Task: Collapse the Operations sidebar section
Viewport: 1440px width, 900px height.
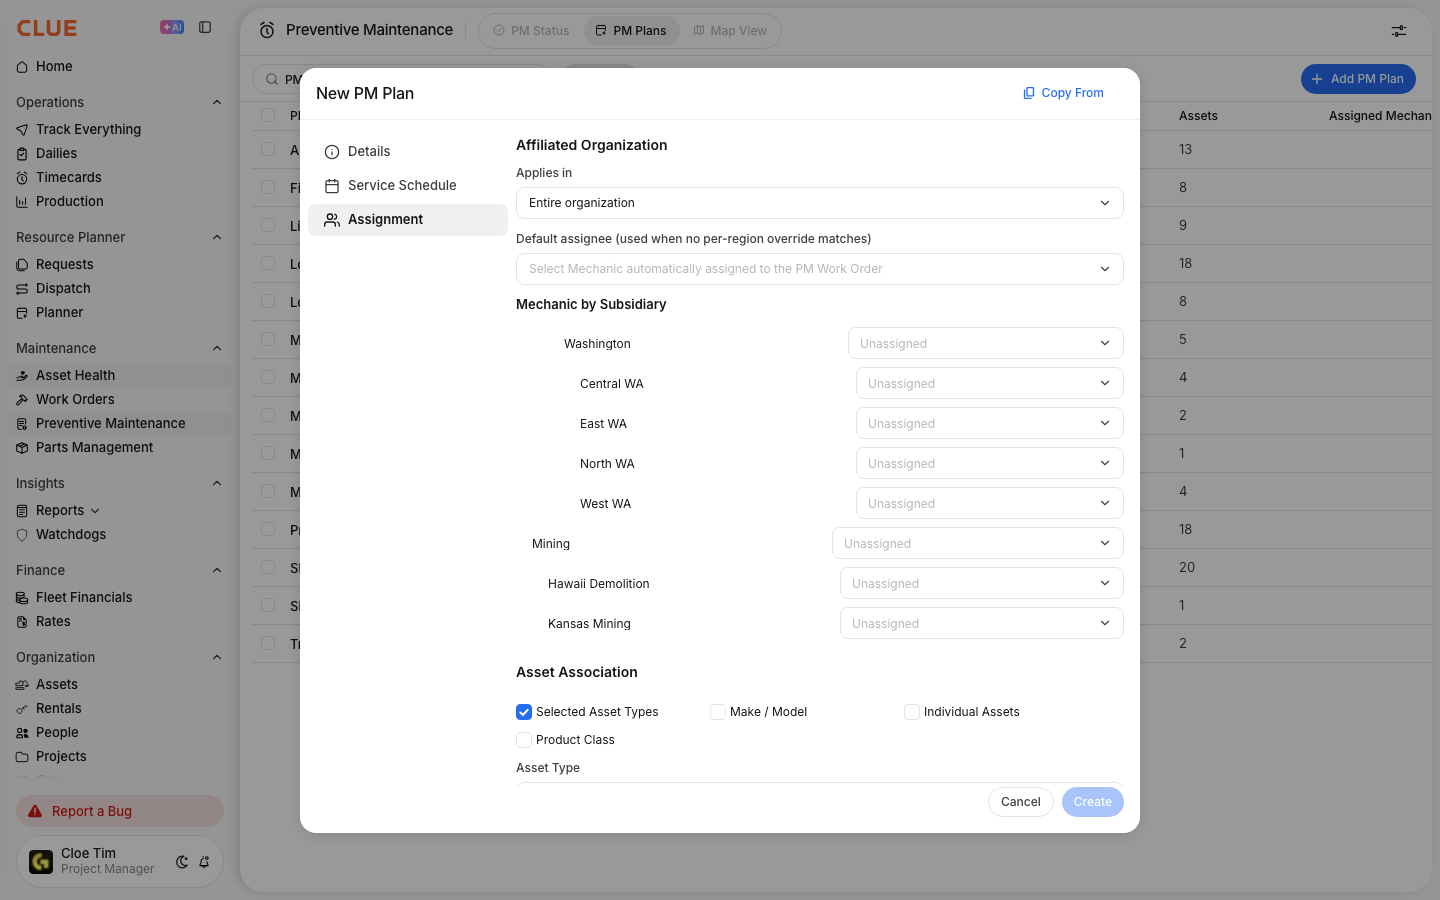Action: coord(217,102)
